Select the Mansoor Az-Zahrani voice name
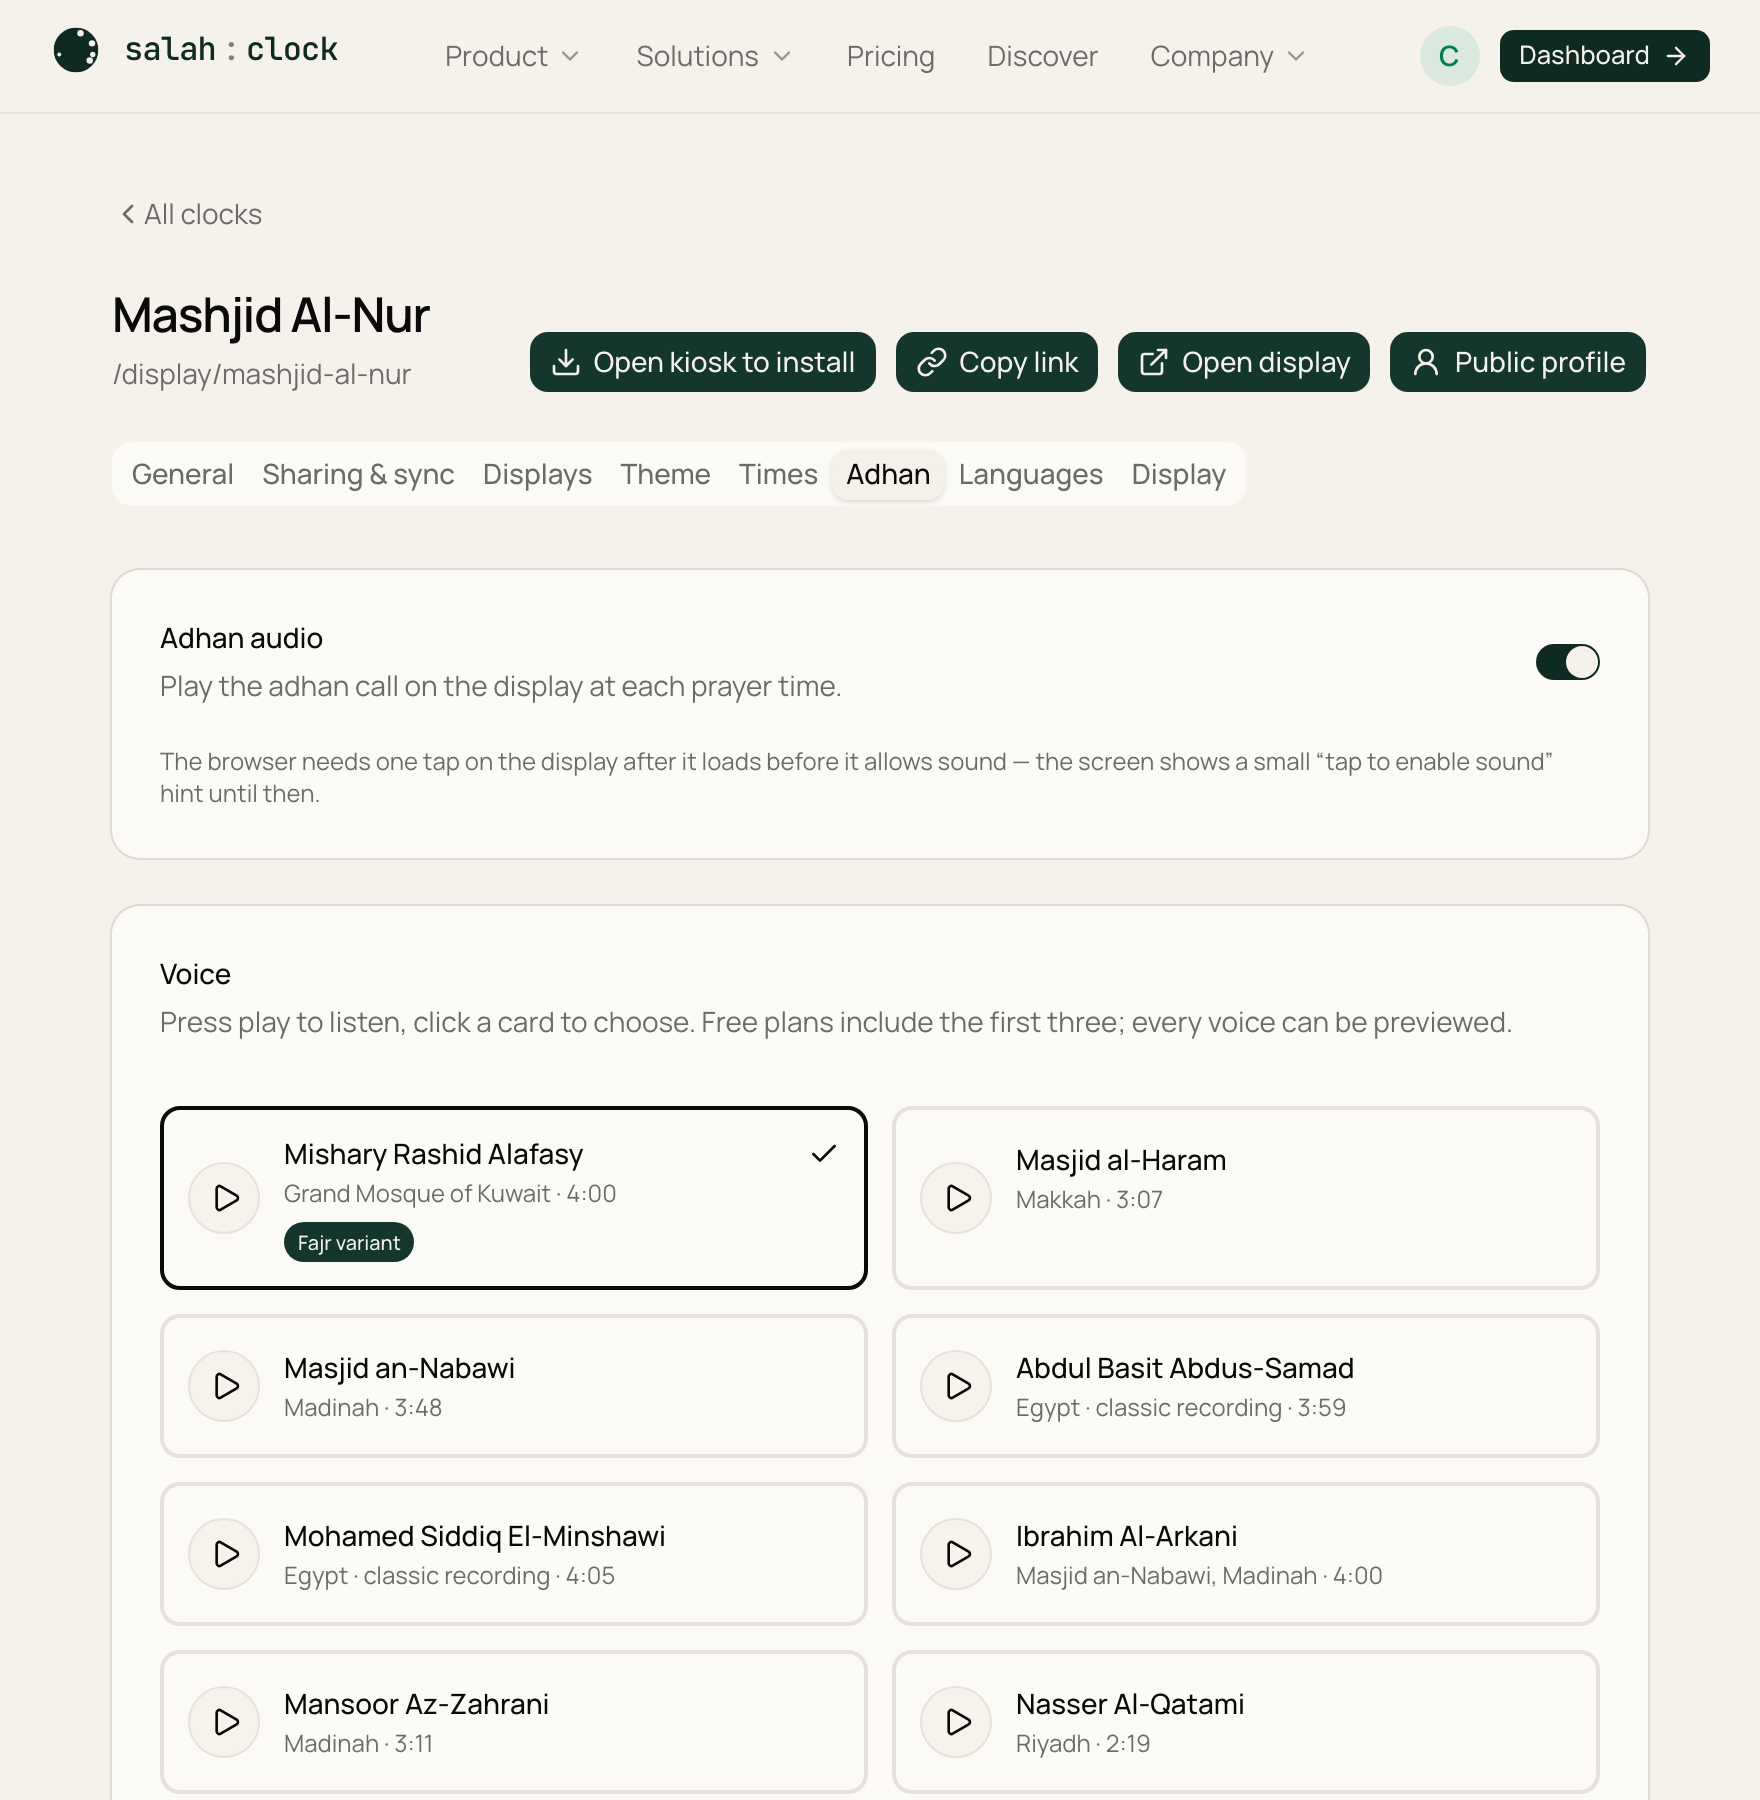The width and height of the screenshot is (1760, 1800). pos(416,1704)
